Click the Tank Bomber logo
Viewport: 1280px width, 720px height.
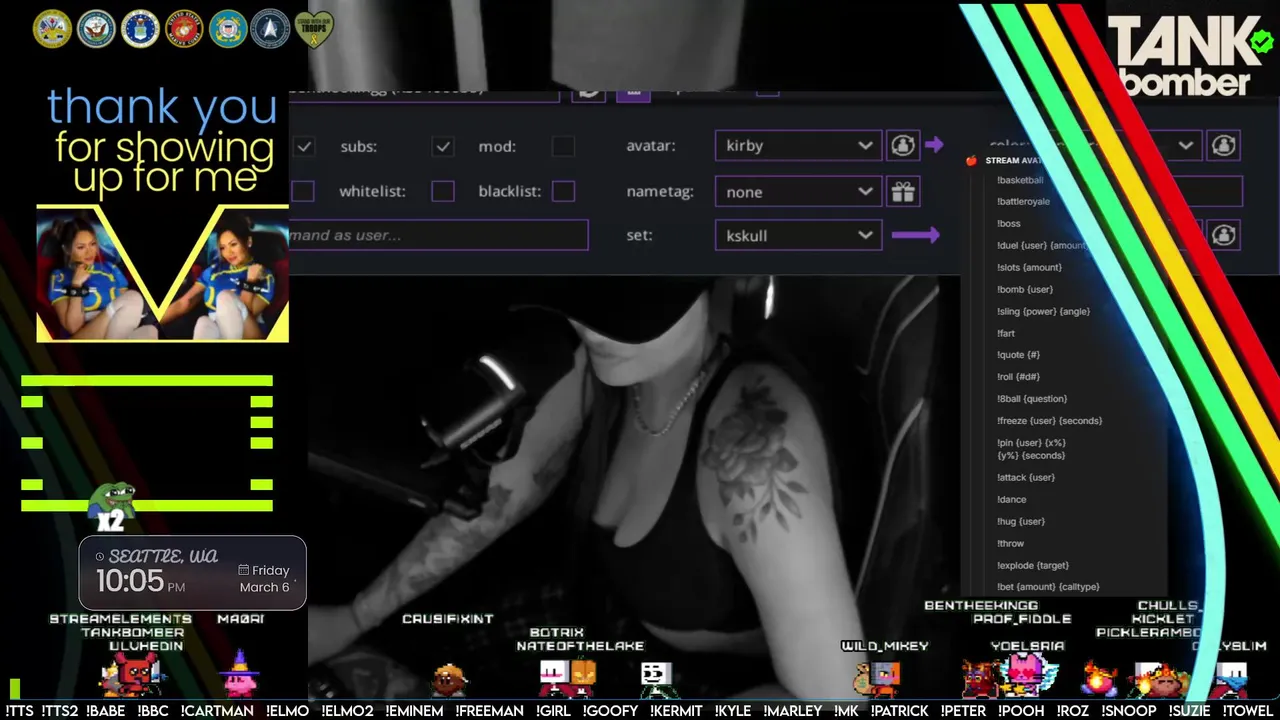tap(1185, 57)
